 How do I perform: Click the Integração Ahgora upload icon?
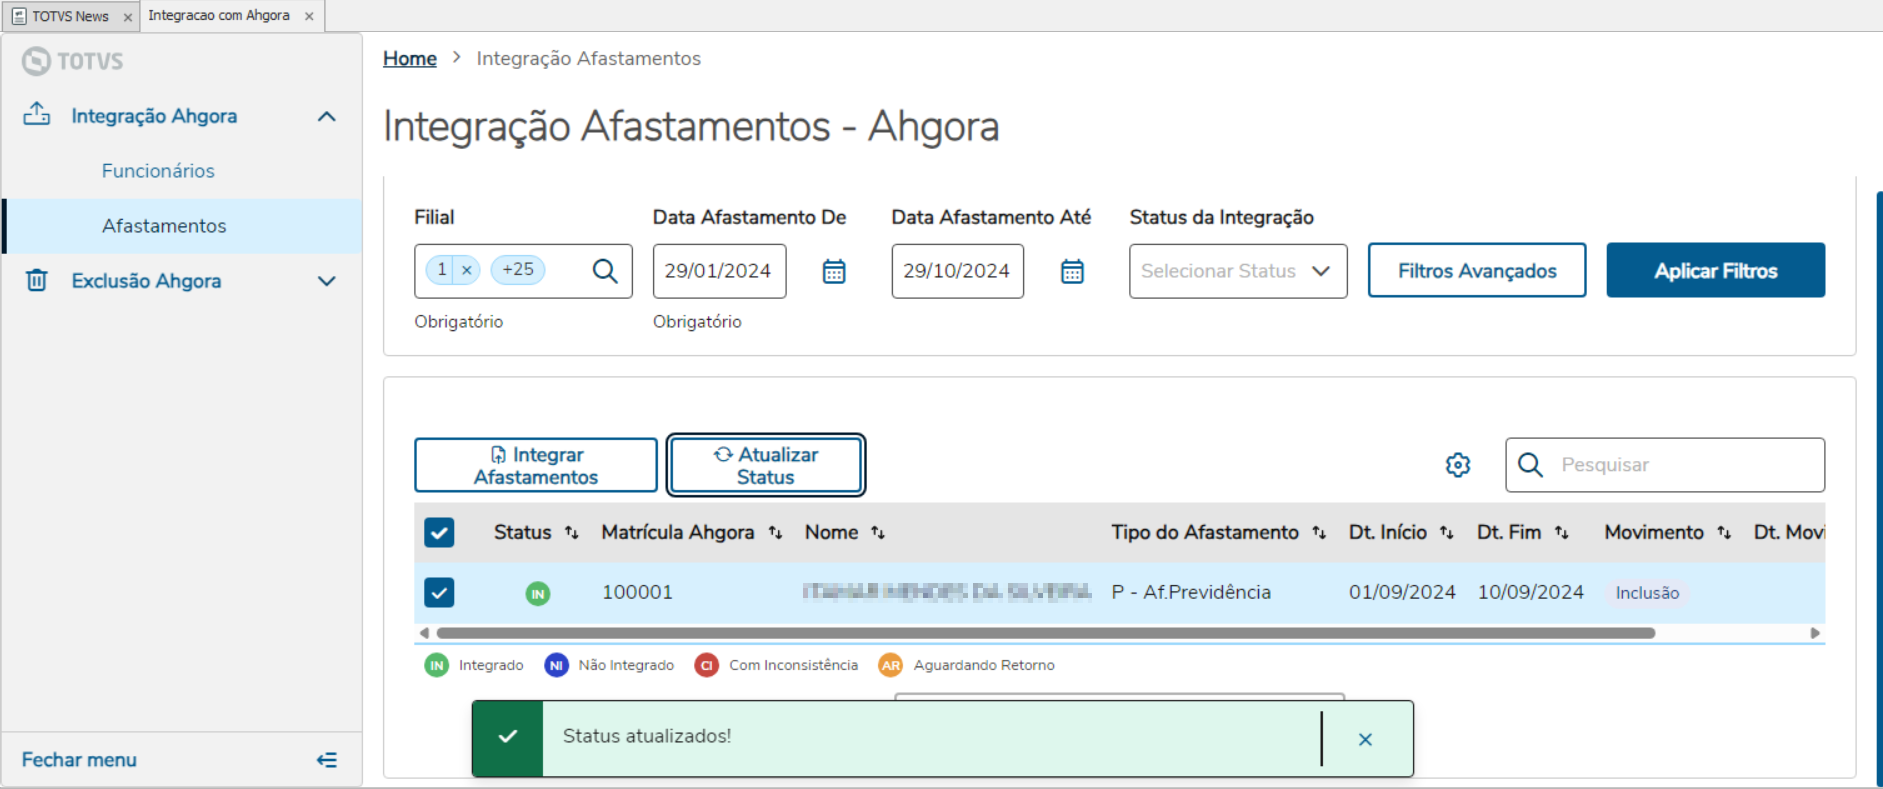tap(37, 114)
